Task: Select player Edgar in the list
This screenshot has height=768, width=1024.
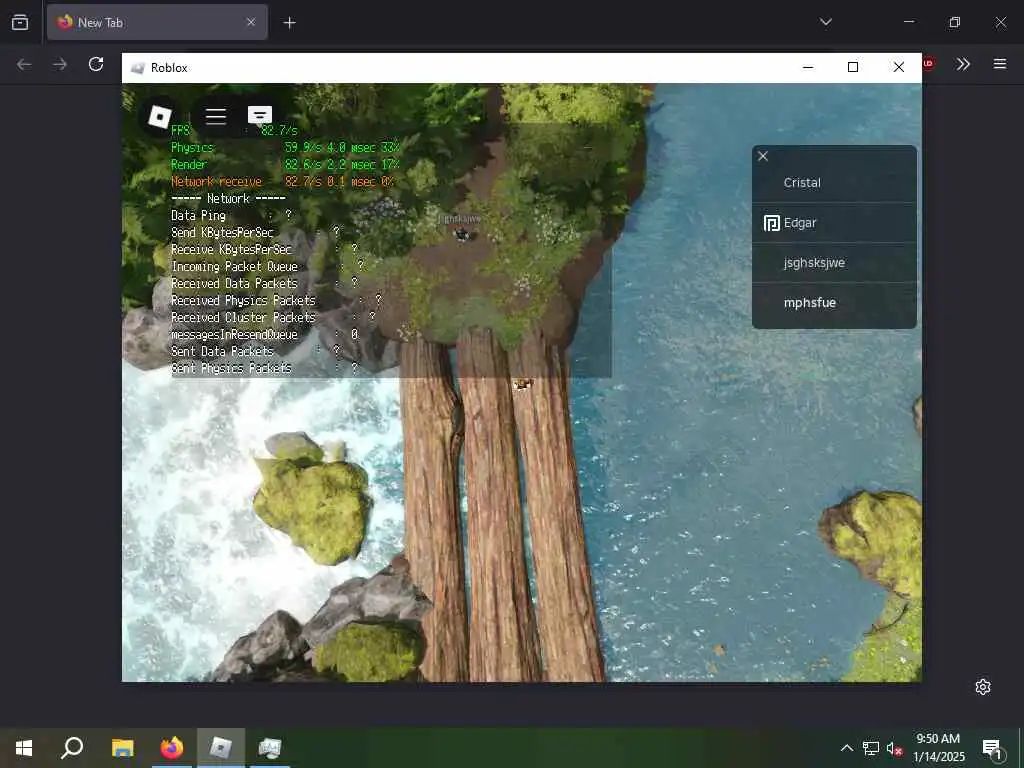Action: pos(834,223)
